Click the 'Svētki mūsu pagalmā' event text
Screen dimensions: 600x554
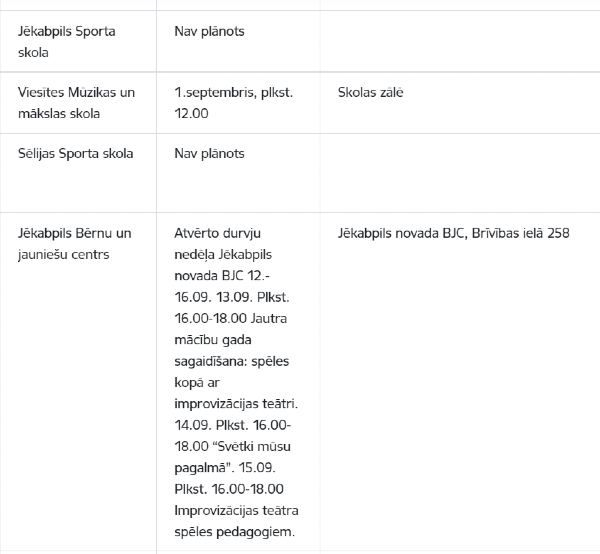[x=232, y=457]
